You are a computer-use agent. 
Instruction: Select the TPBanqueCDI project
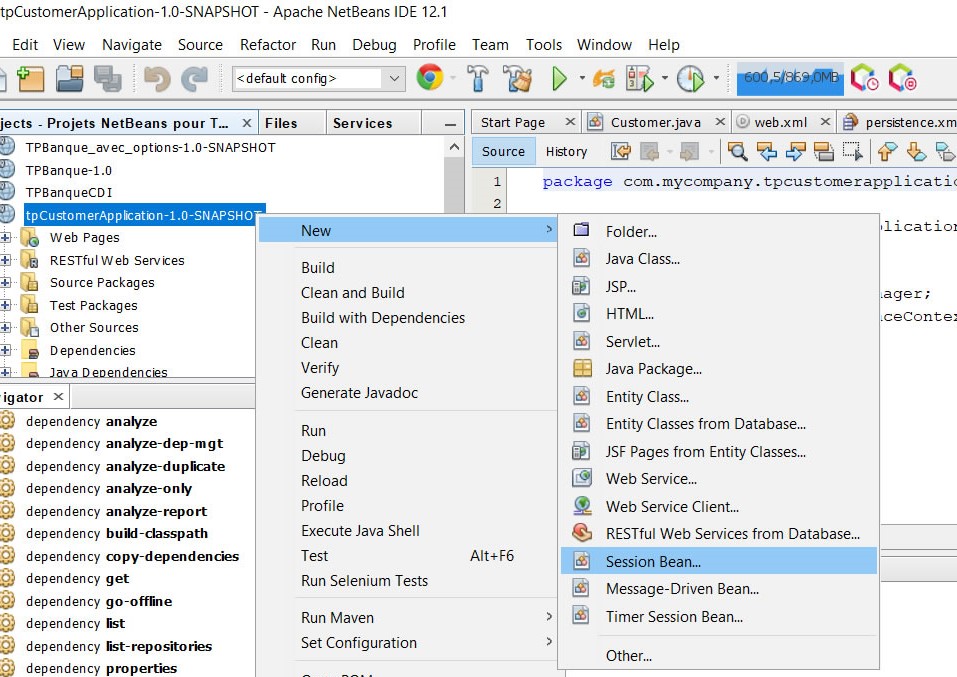[x=68, y=192]
